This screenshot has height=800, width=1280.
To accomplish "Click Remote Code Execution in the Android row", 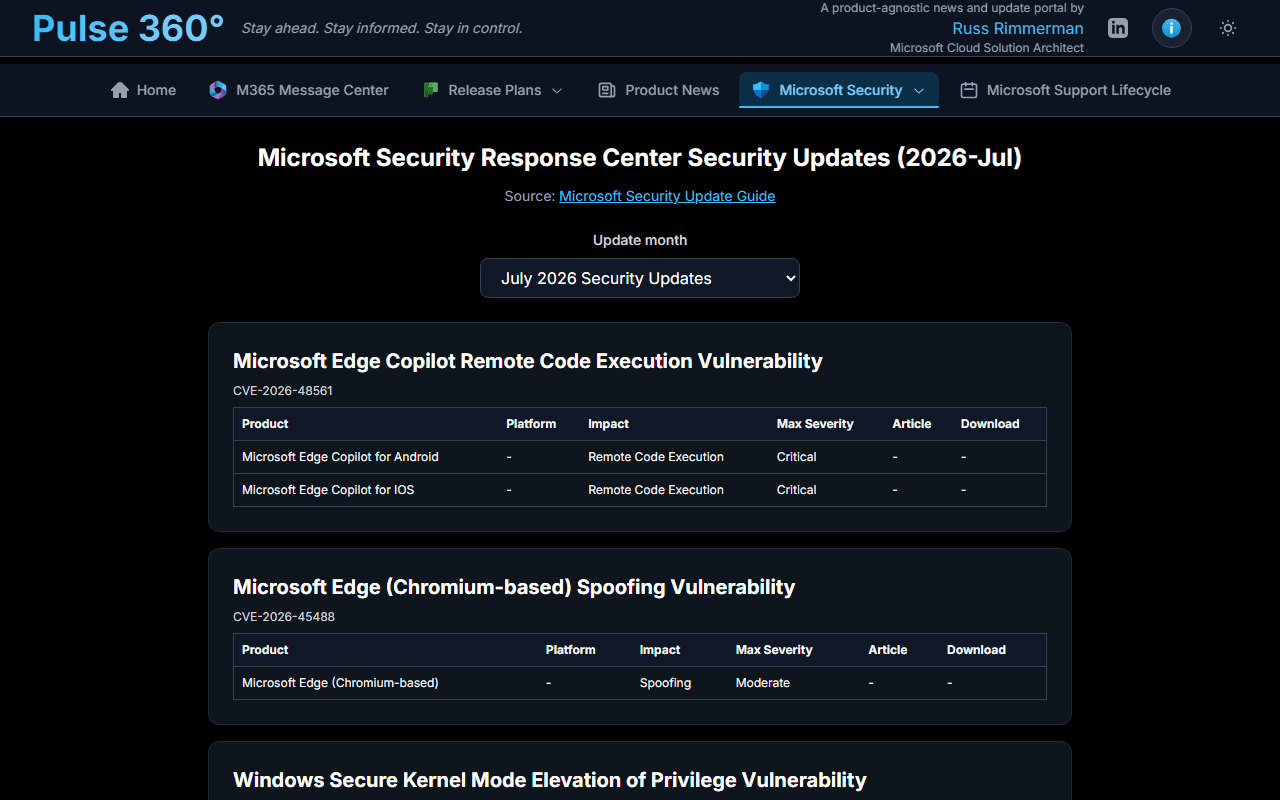I will [656, 457].
